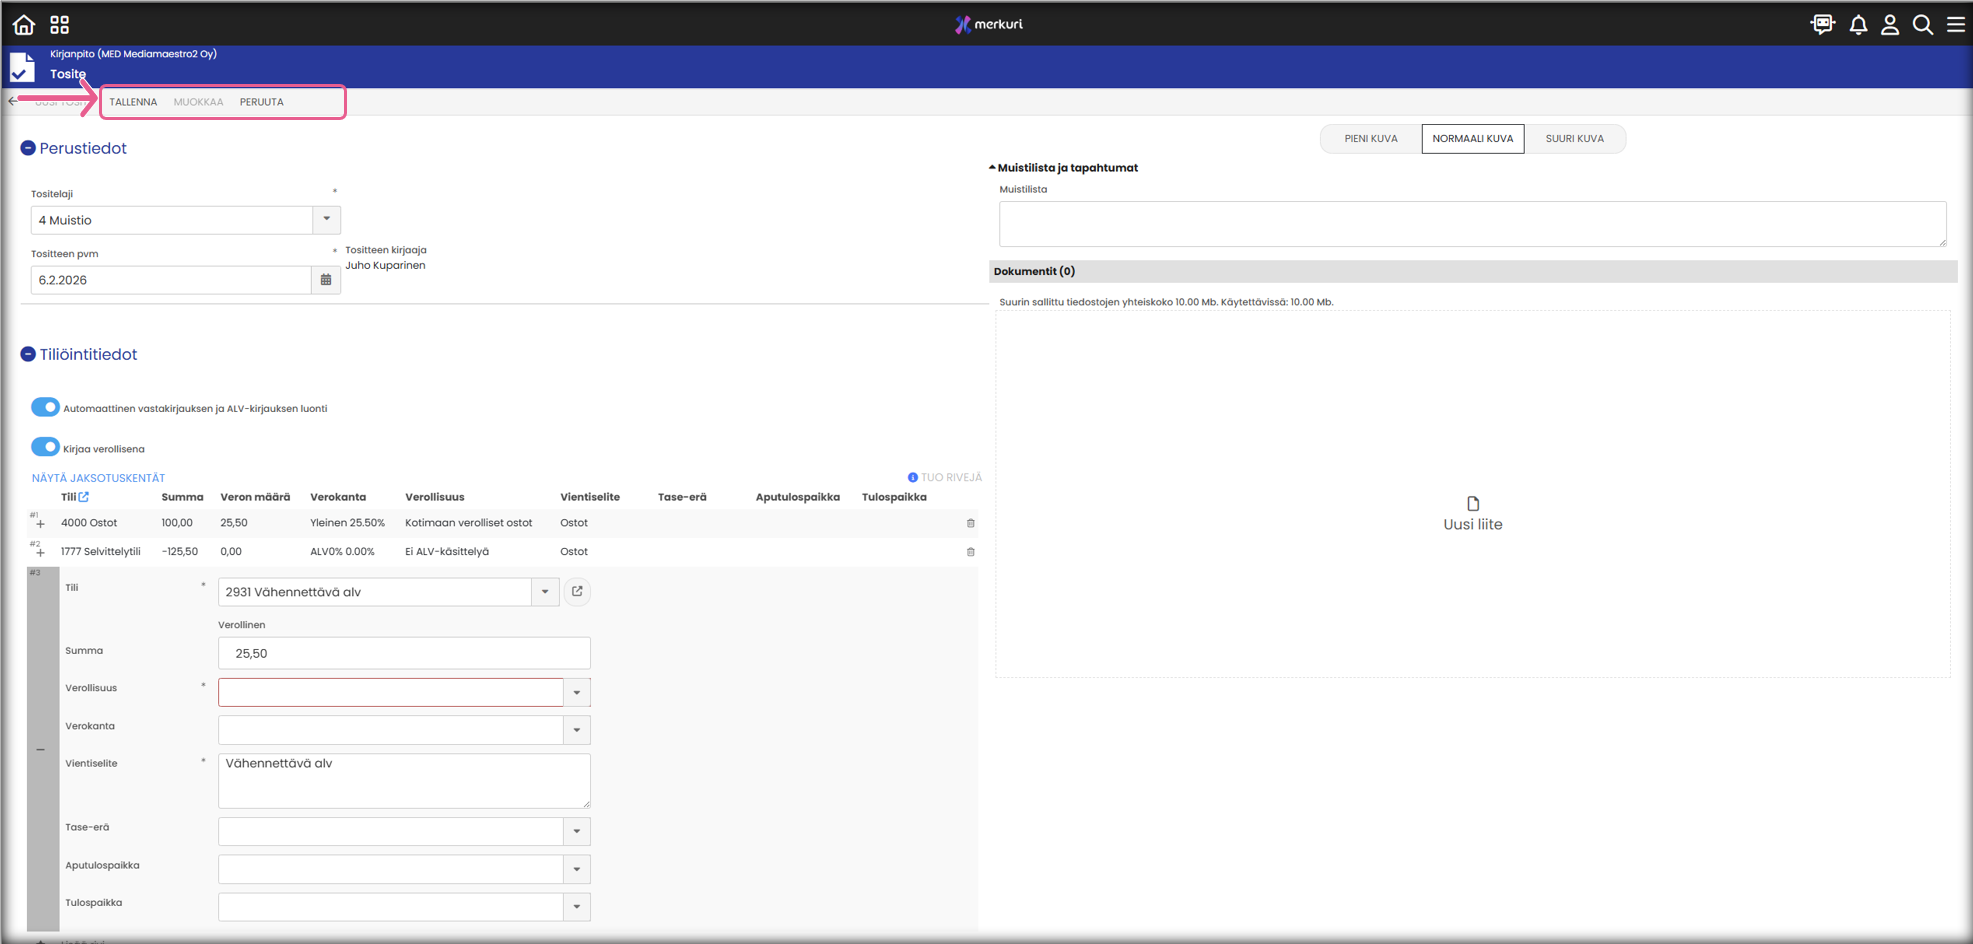Screen dimensions: 1973x944
Task: Open the notifications bell icon
Action: tap(1858, 25)
